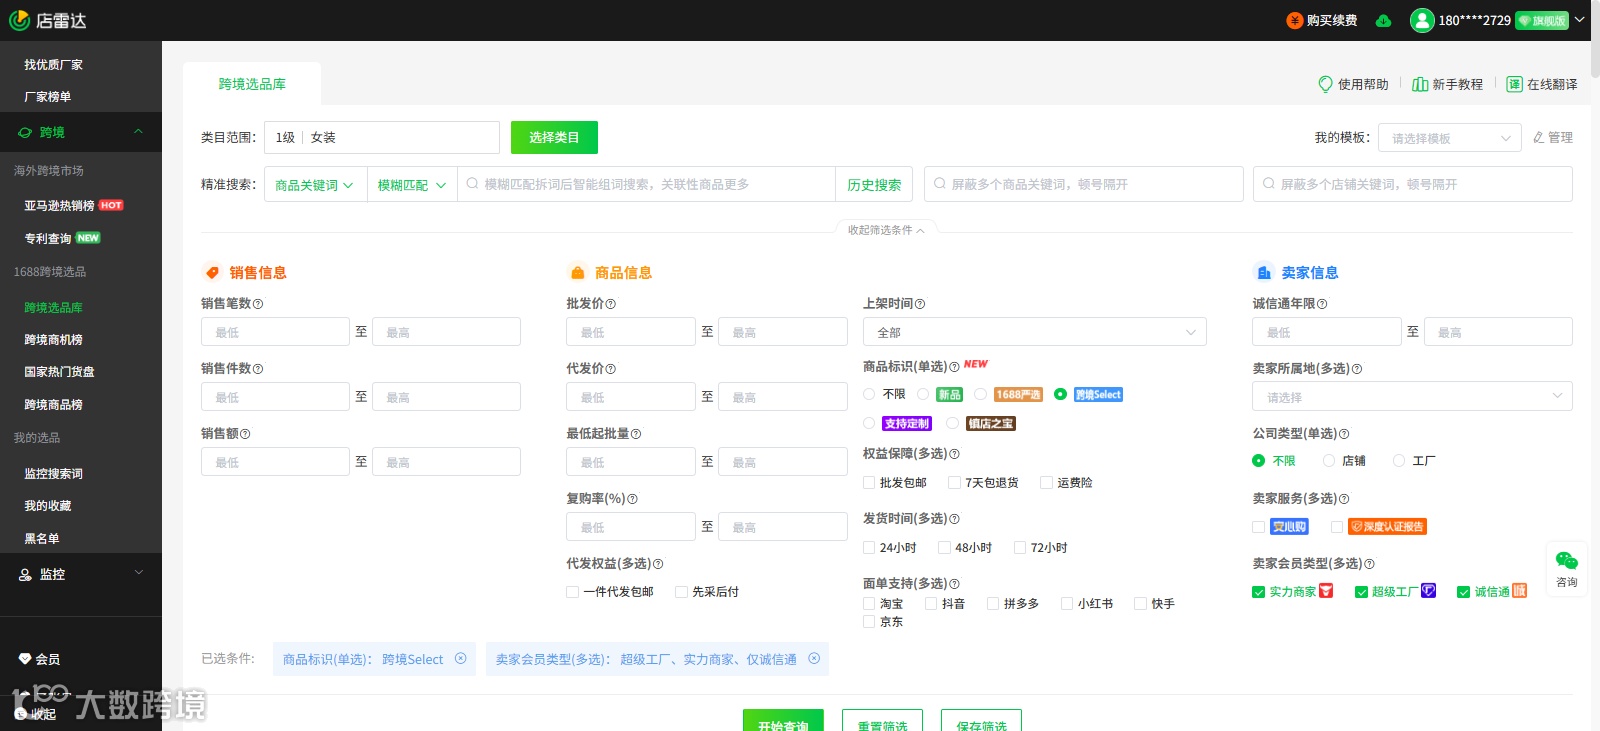Open the 购买续费 coin icon

(x=1295, y=20)
